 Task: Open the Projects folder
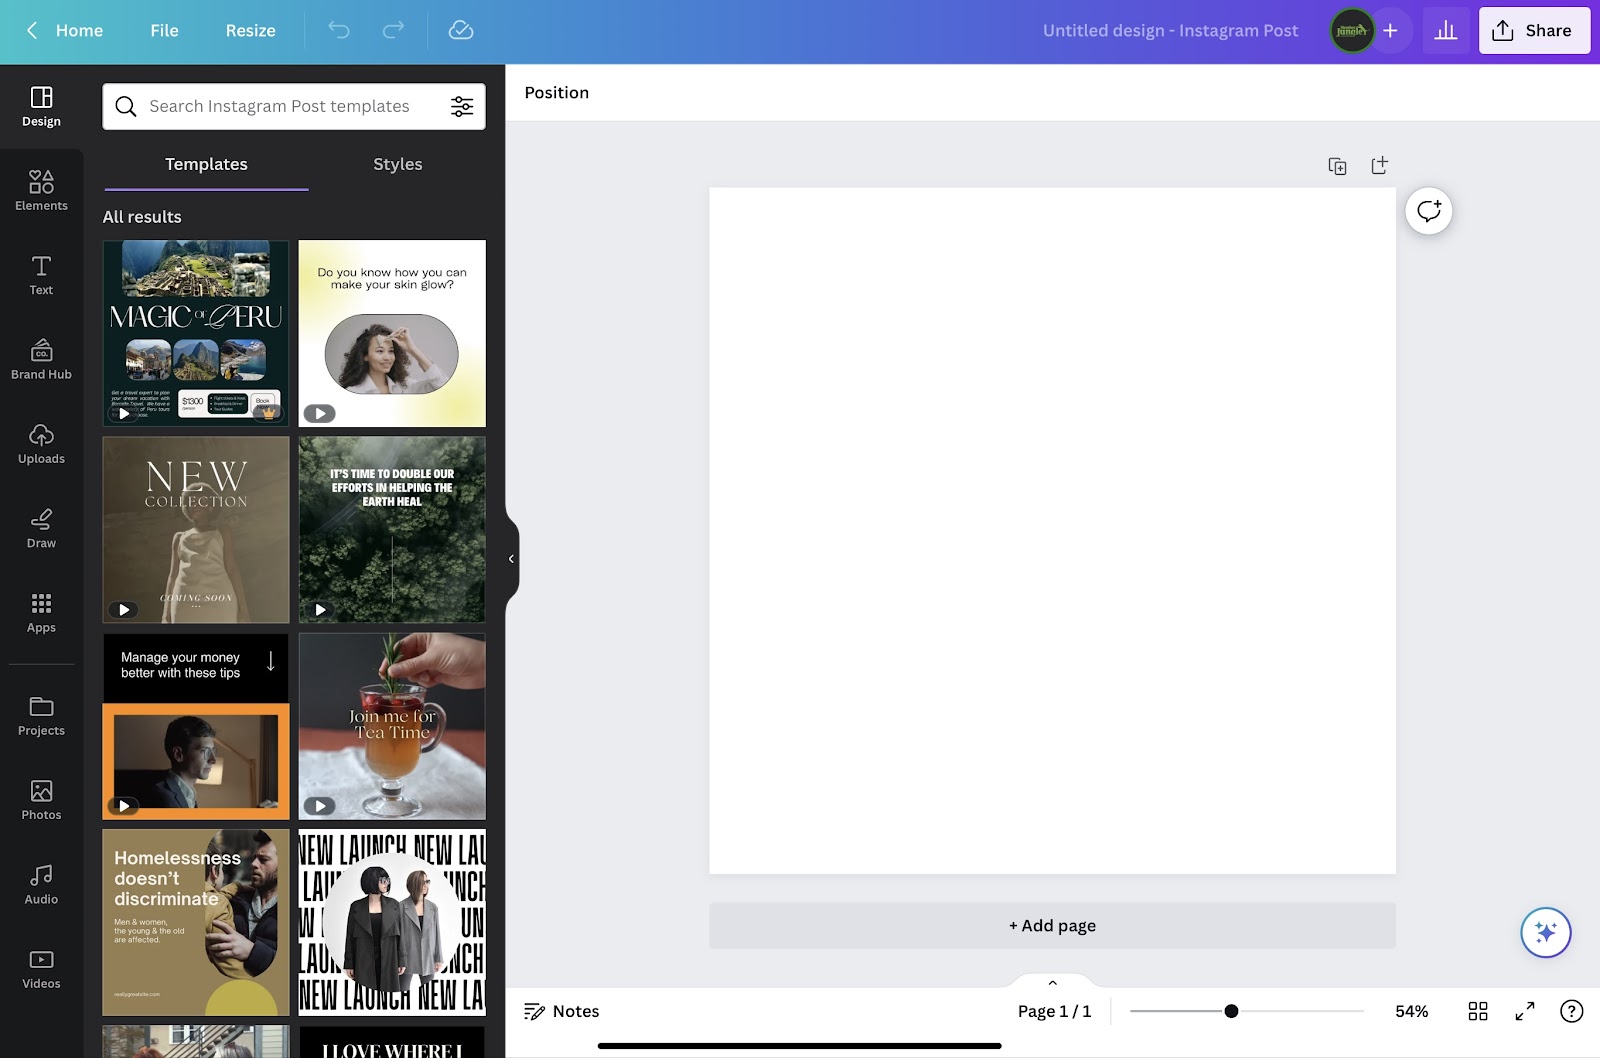tap(41, 716)
